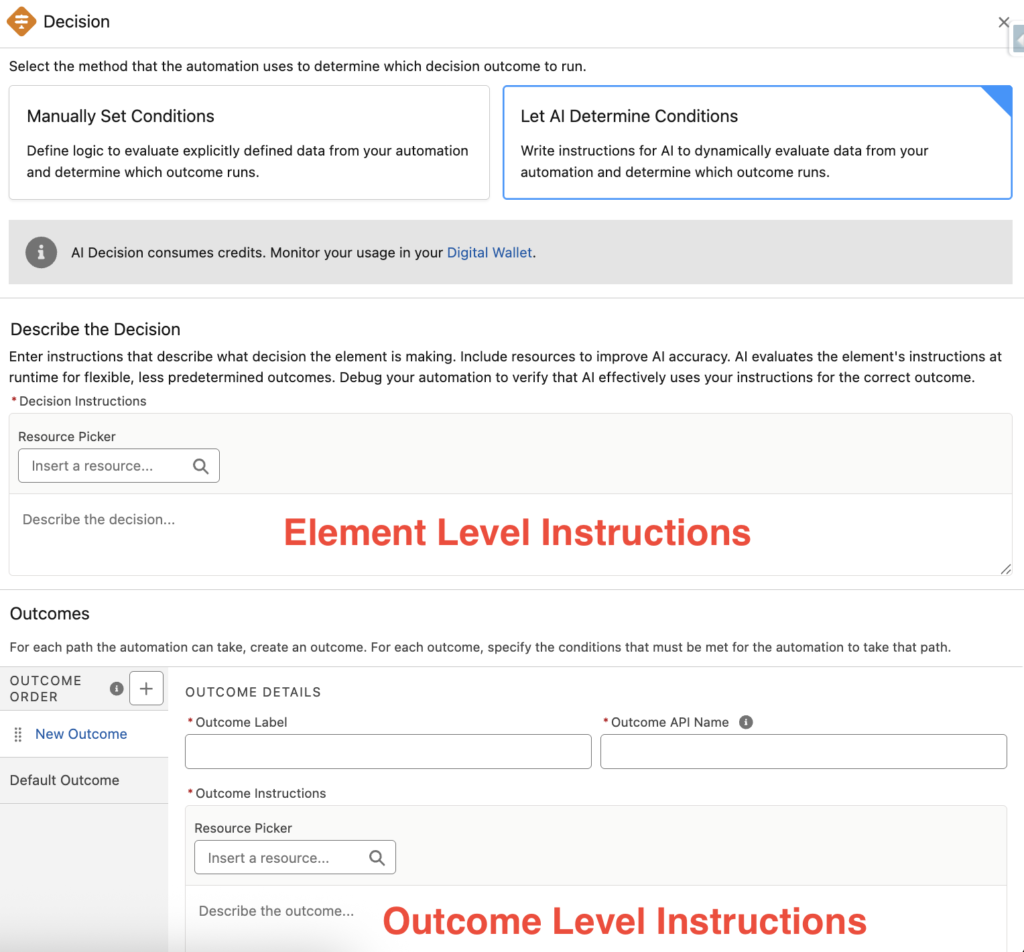Select Let AI Determine Conditions option
This screenshot has width=1024, height=952.
pos(757,142)
